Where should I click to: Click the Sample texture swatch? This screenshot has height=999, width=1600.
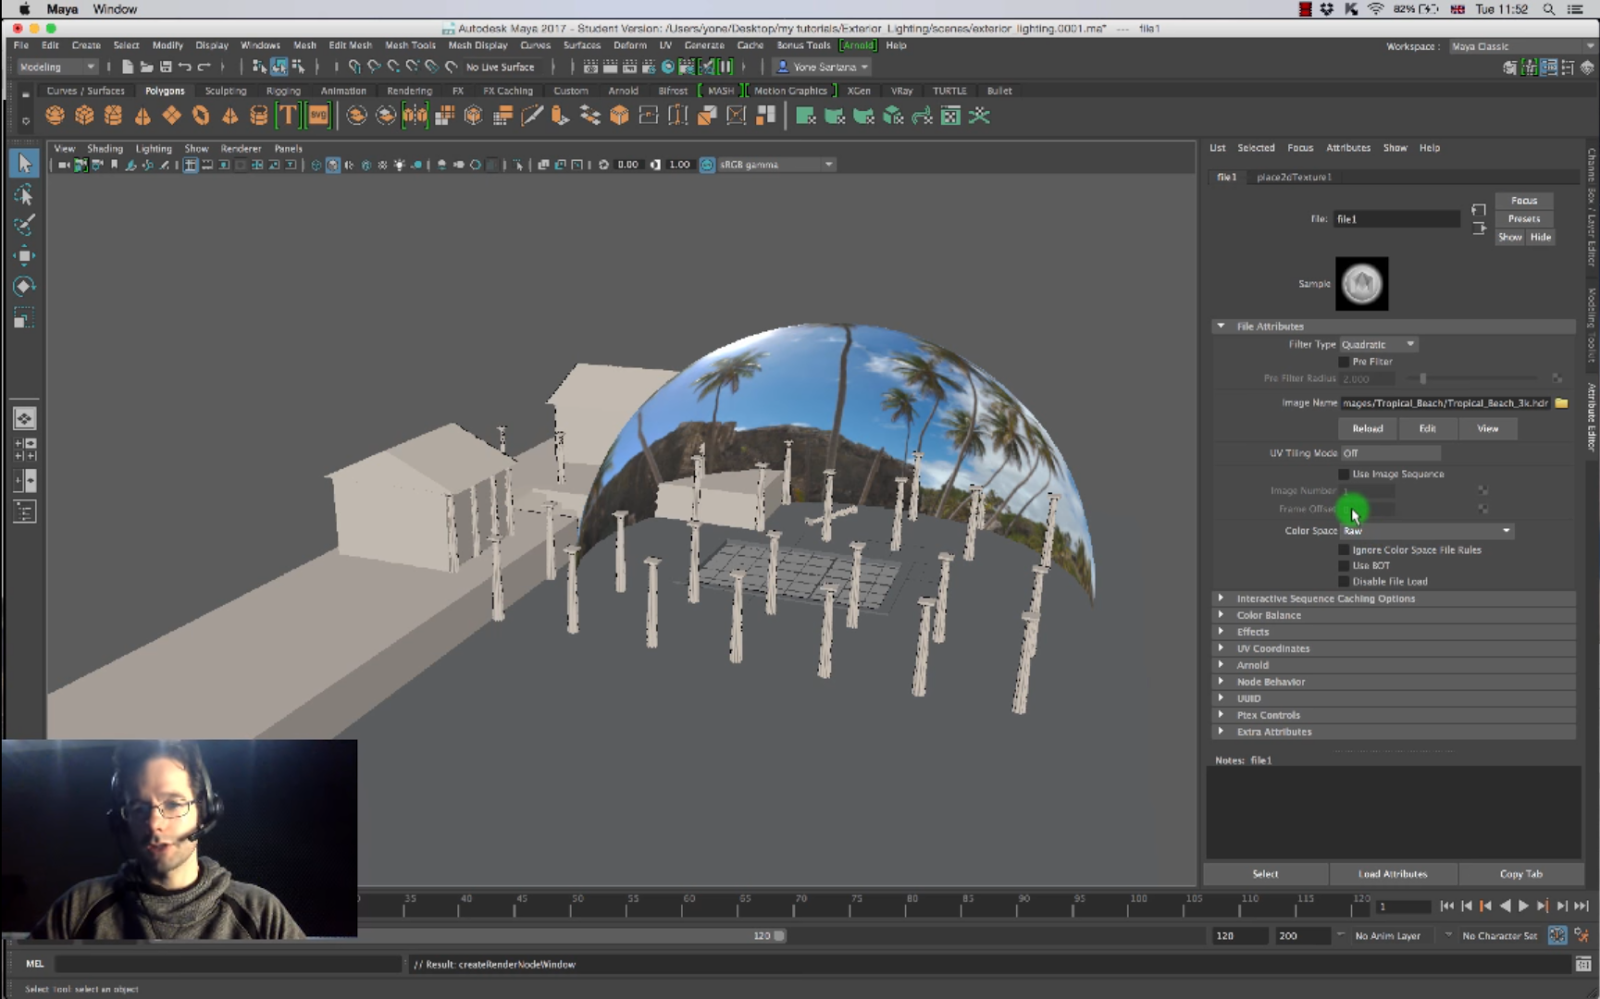(x=1361, y=284)
